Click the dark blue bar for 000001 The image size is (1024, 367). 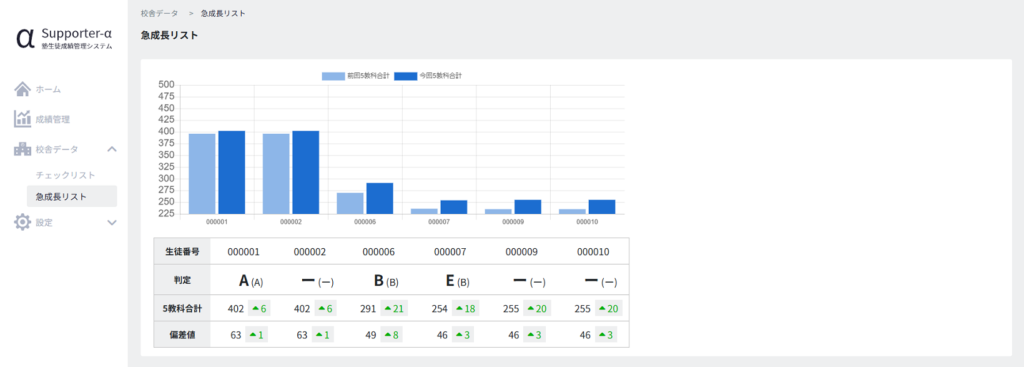click(x=231, y=172)
